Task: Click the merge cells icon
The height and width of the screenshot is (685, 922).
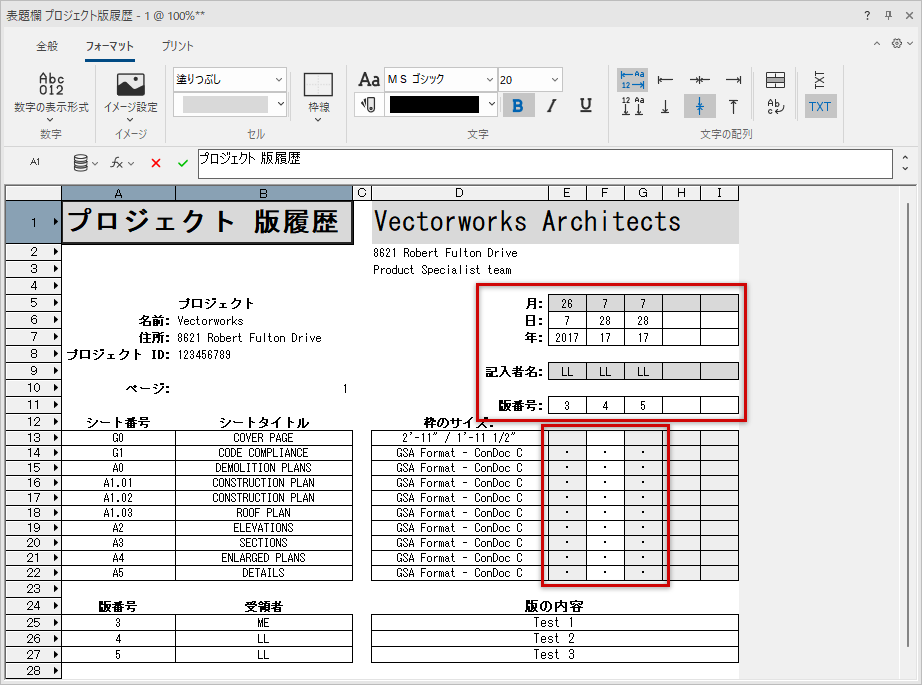Action: (x=775, y=80)
